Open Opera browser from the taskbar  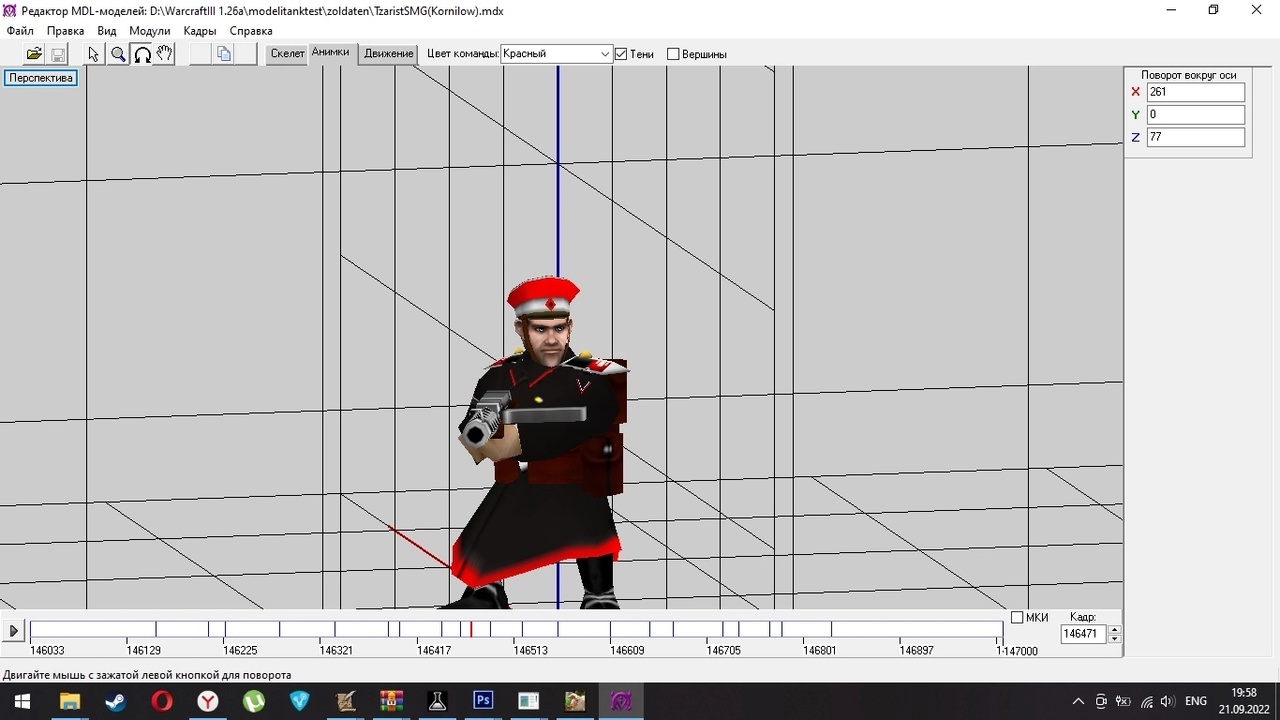[x=161, y=702]
